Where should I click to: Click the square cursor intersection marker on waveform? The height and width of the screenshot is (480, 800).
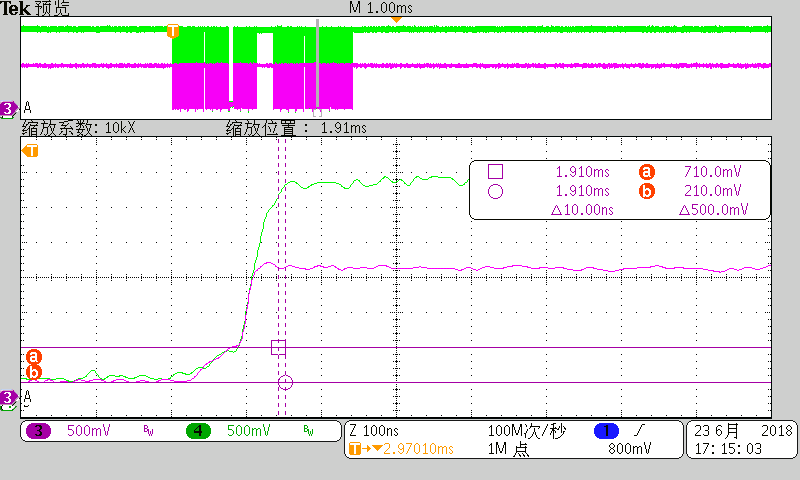[x=278, y=347]
